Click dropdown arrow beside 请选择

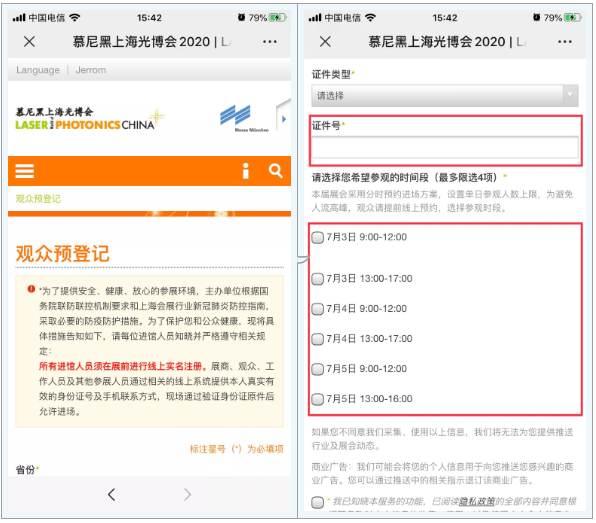coord(570,95)
